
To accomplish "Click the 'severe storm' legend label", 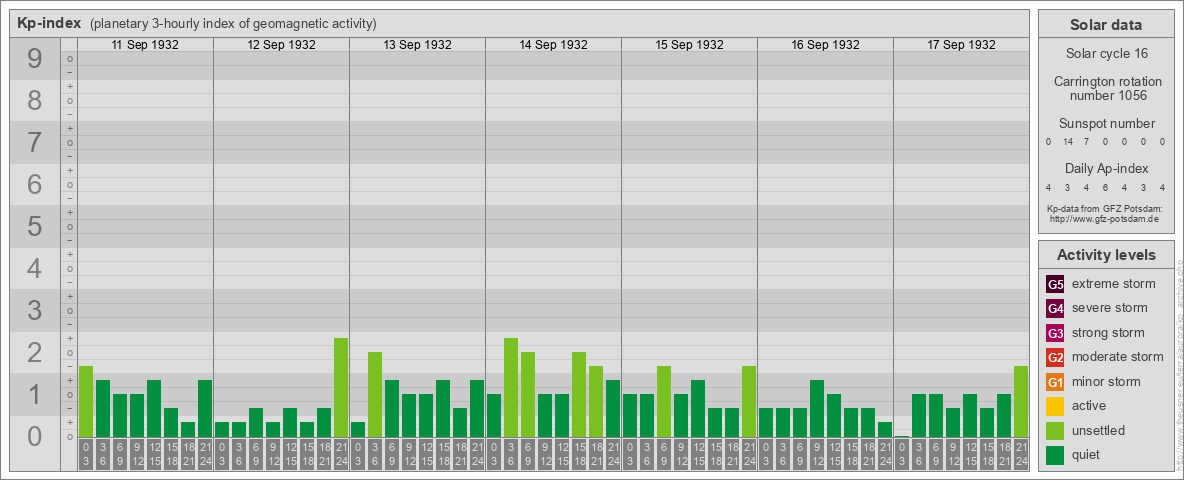I will click(x=1109, y=308).
